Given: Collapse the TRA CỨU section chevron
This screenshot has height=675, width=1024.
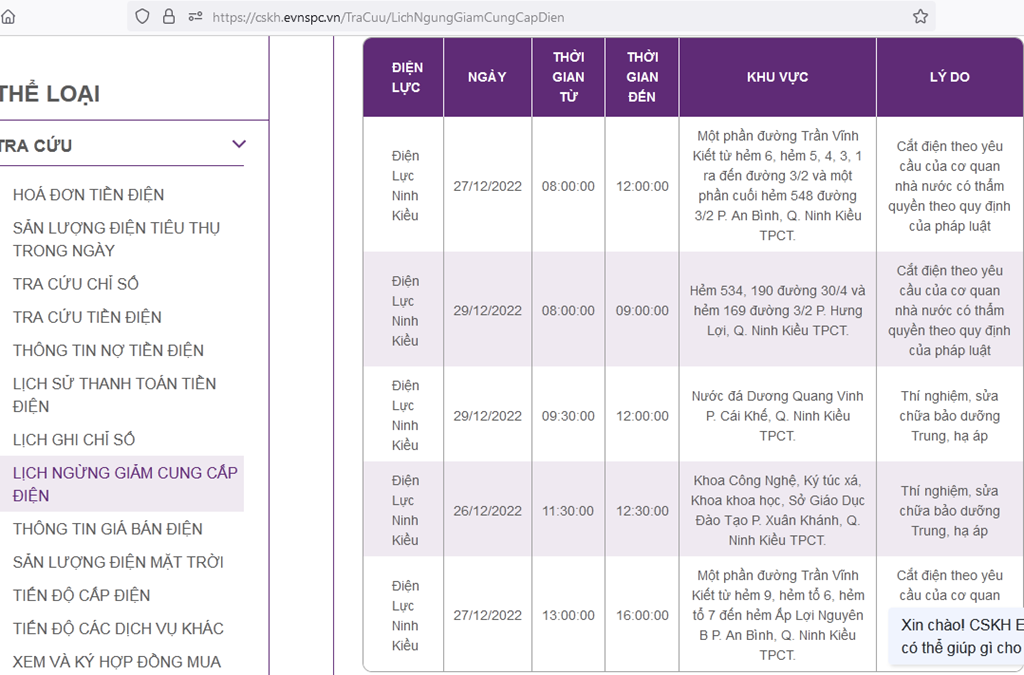Looking at the screenshot, I should pyautogui.click(x=238, y=144).
